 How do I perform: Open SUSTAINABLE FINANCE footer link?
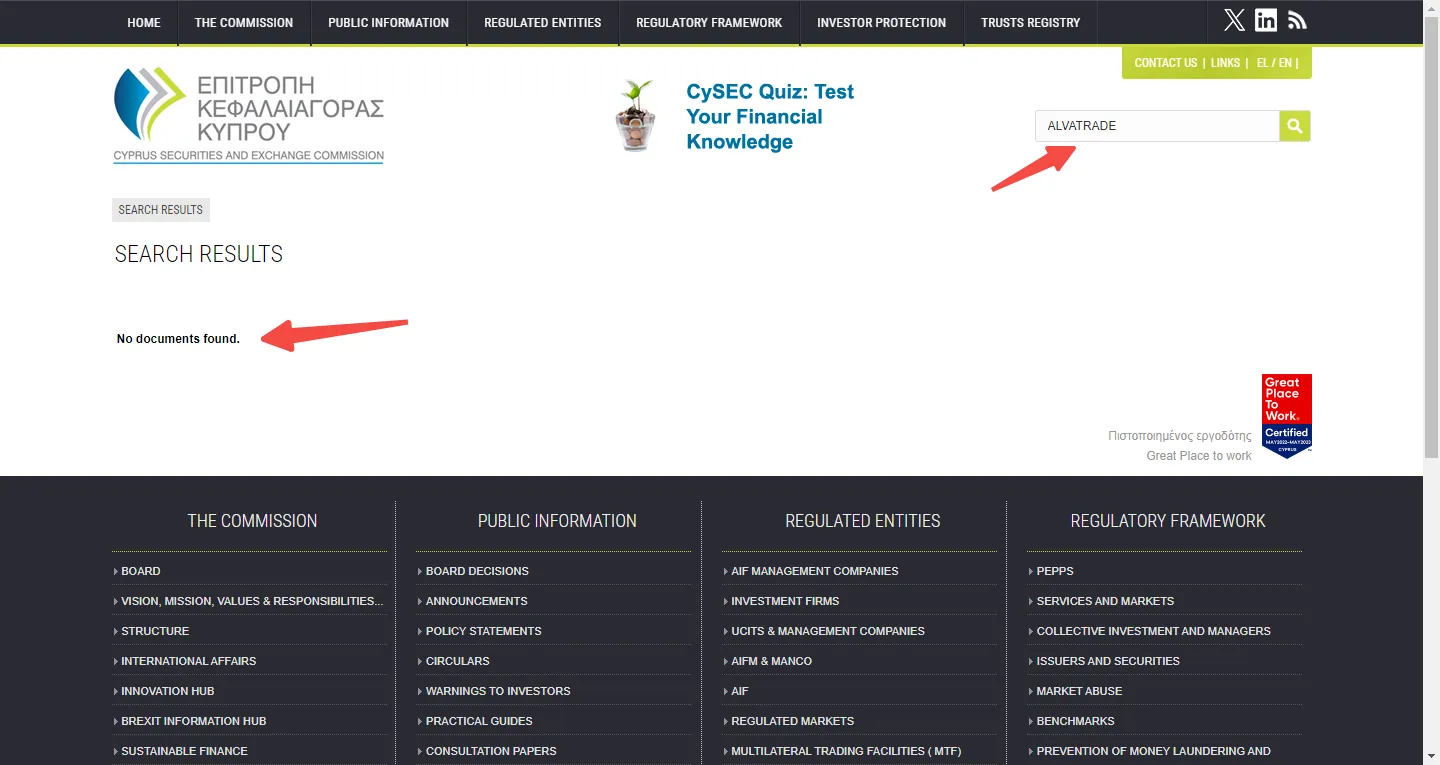[184, 751]
